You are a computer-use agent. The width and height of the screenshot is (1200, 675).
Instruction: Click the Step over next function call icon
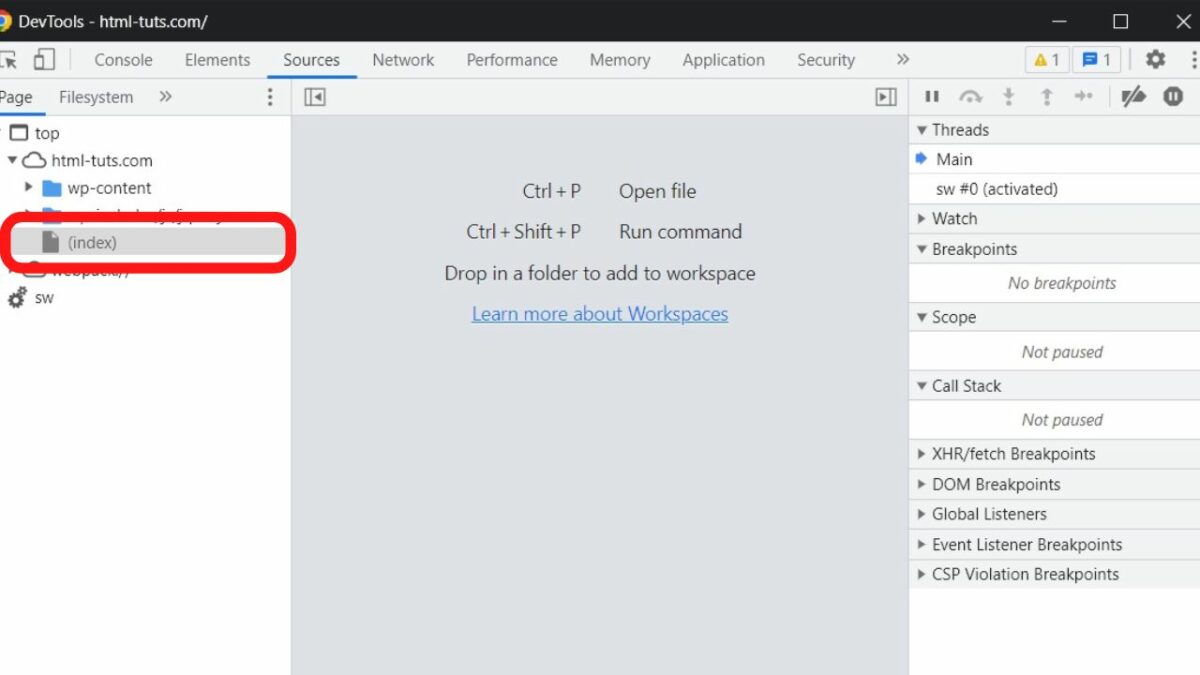[x=970, y=97]
